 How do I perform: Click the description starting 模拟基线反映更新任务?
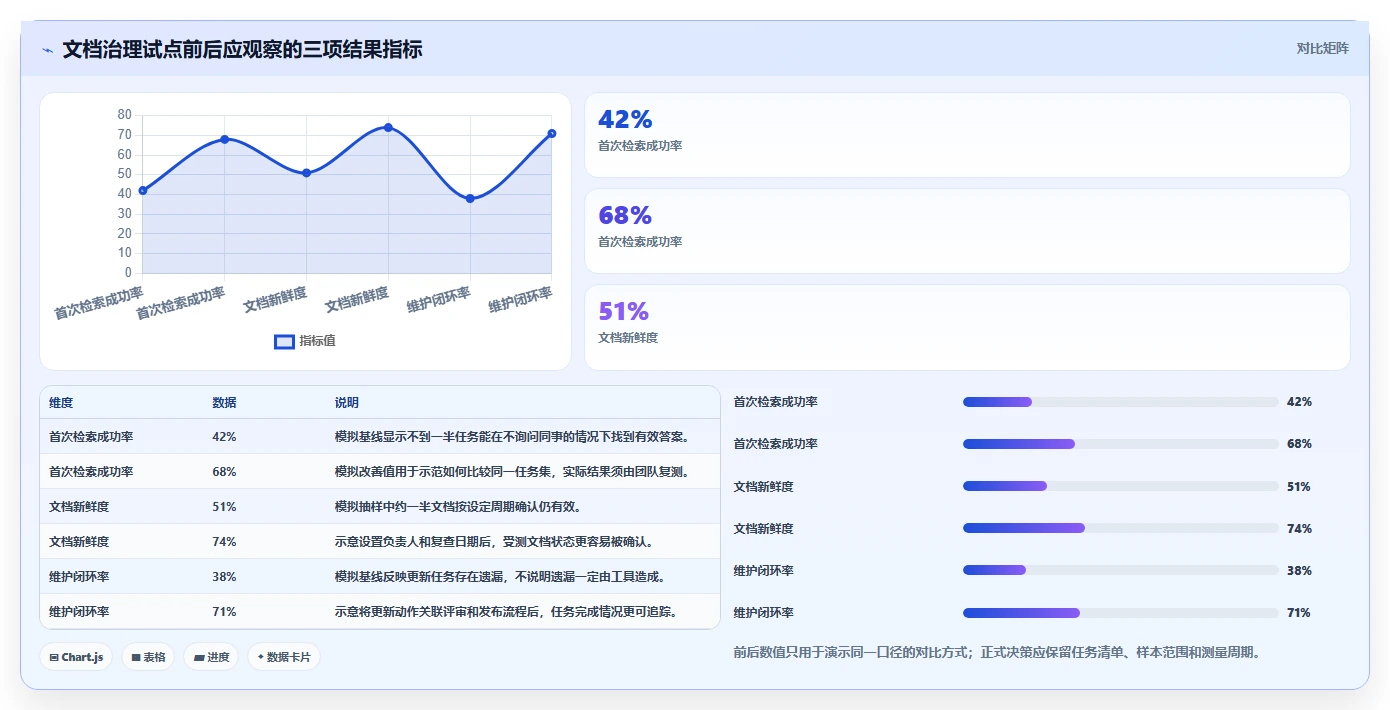tap(500, 577)
